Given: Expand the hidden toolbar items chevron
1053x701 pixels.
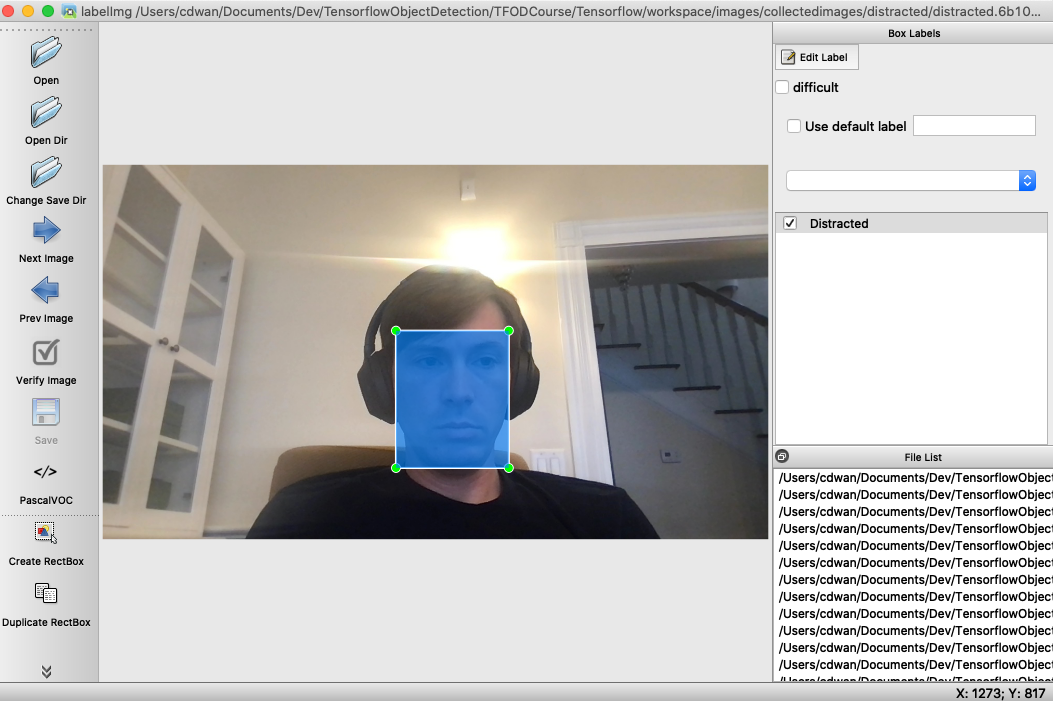Looking at the screenshot, I should coord(45,671).
